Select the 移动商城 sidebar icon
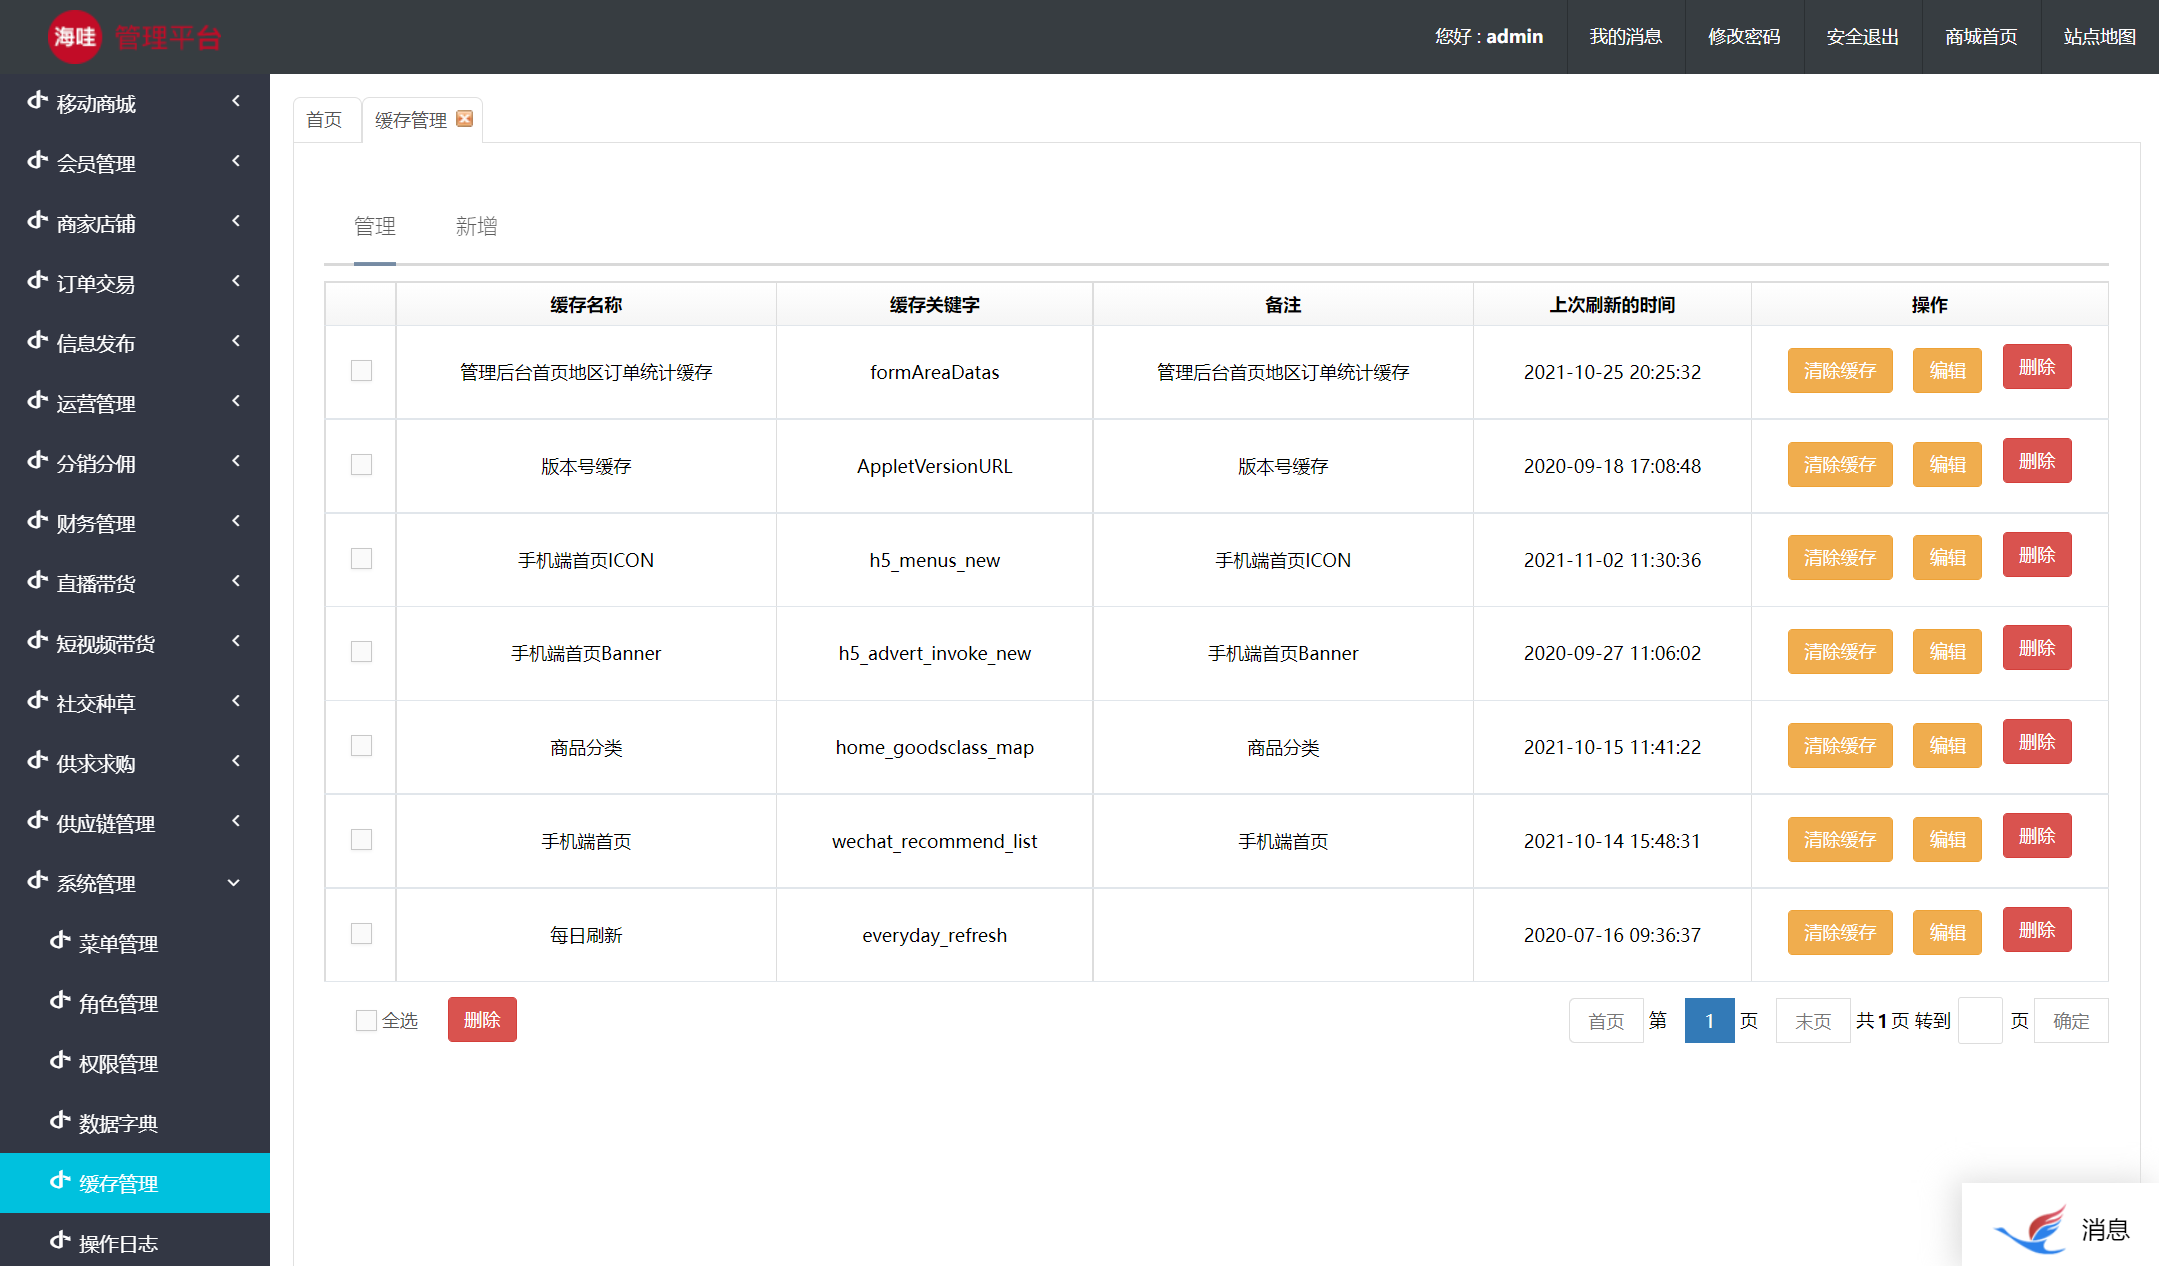Image resolution: width=2159 pixels, height=1266 pixels. [38, 102]
